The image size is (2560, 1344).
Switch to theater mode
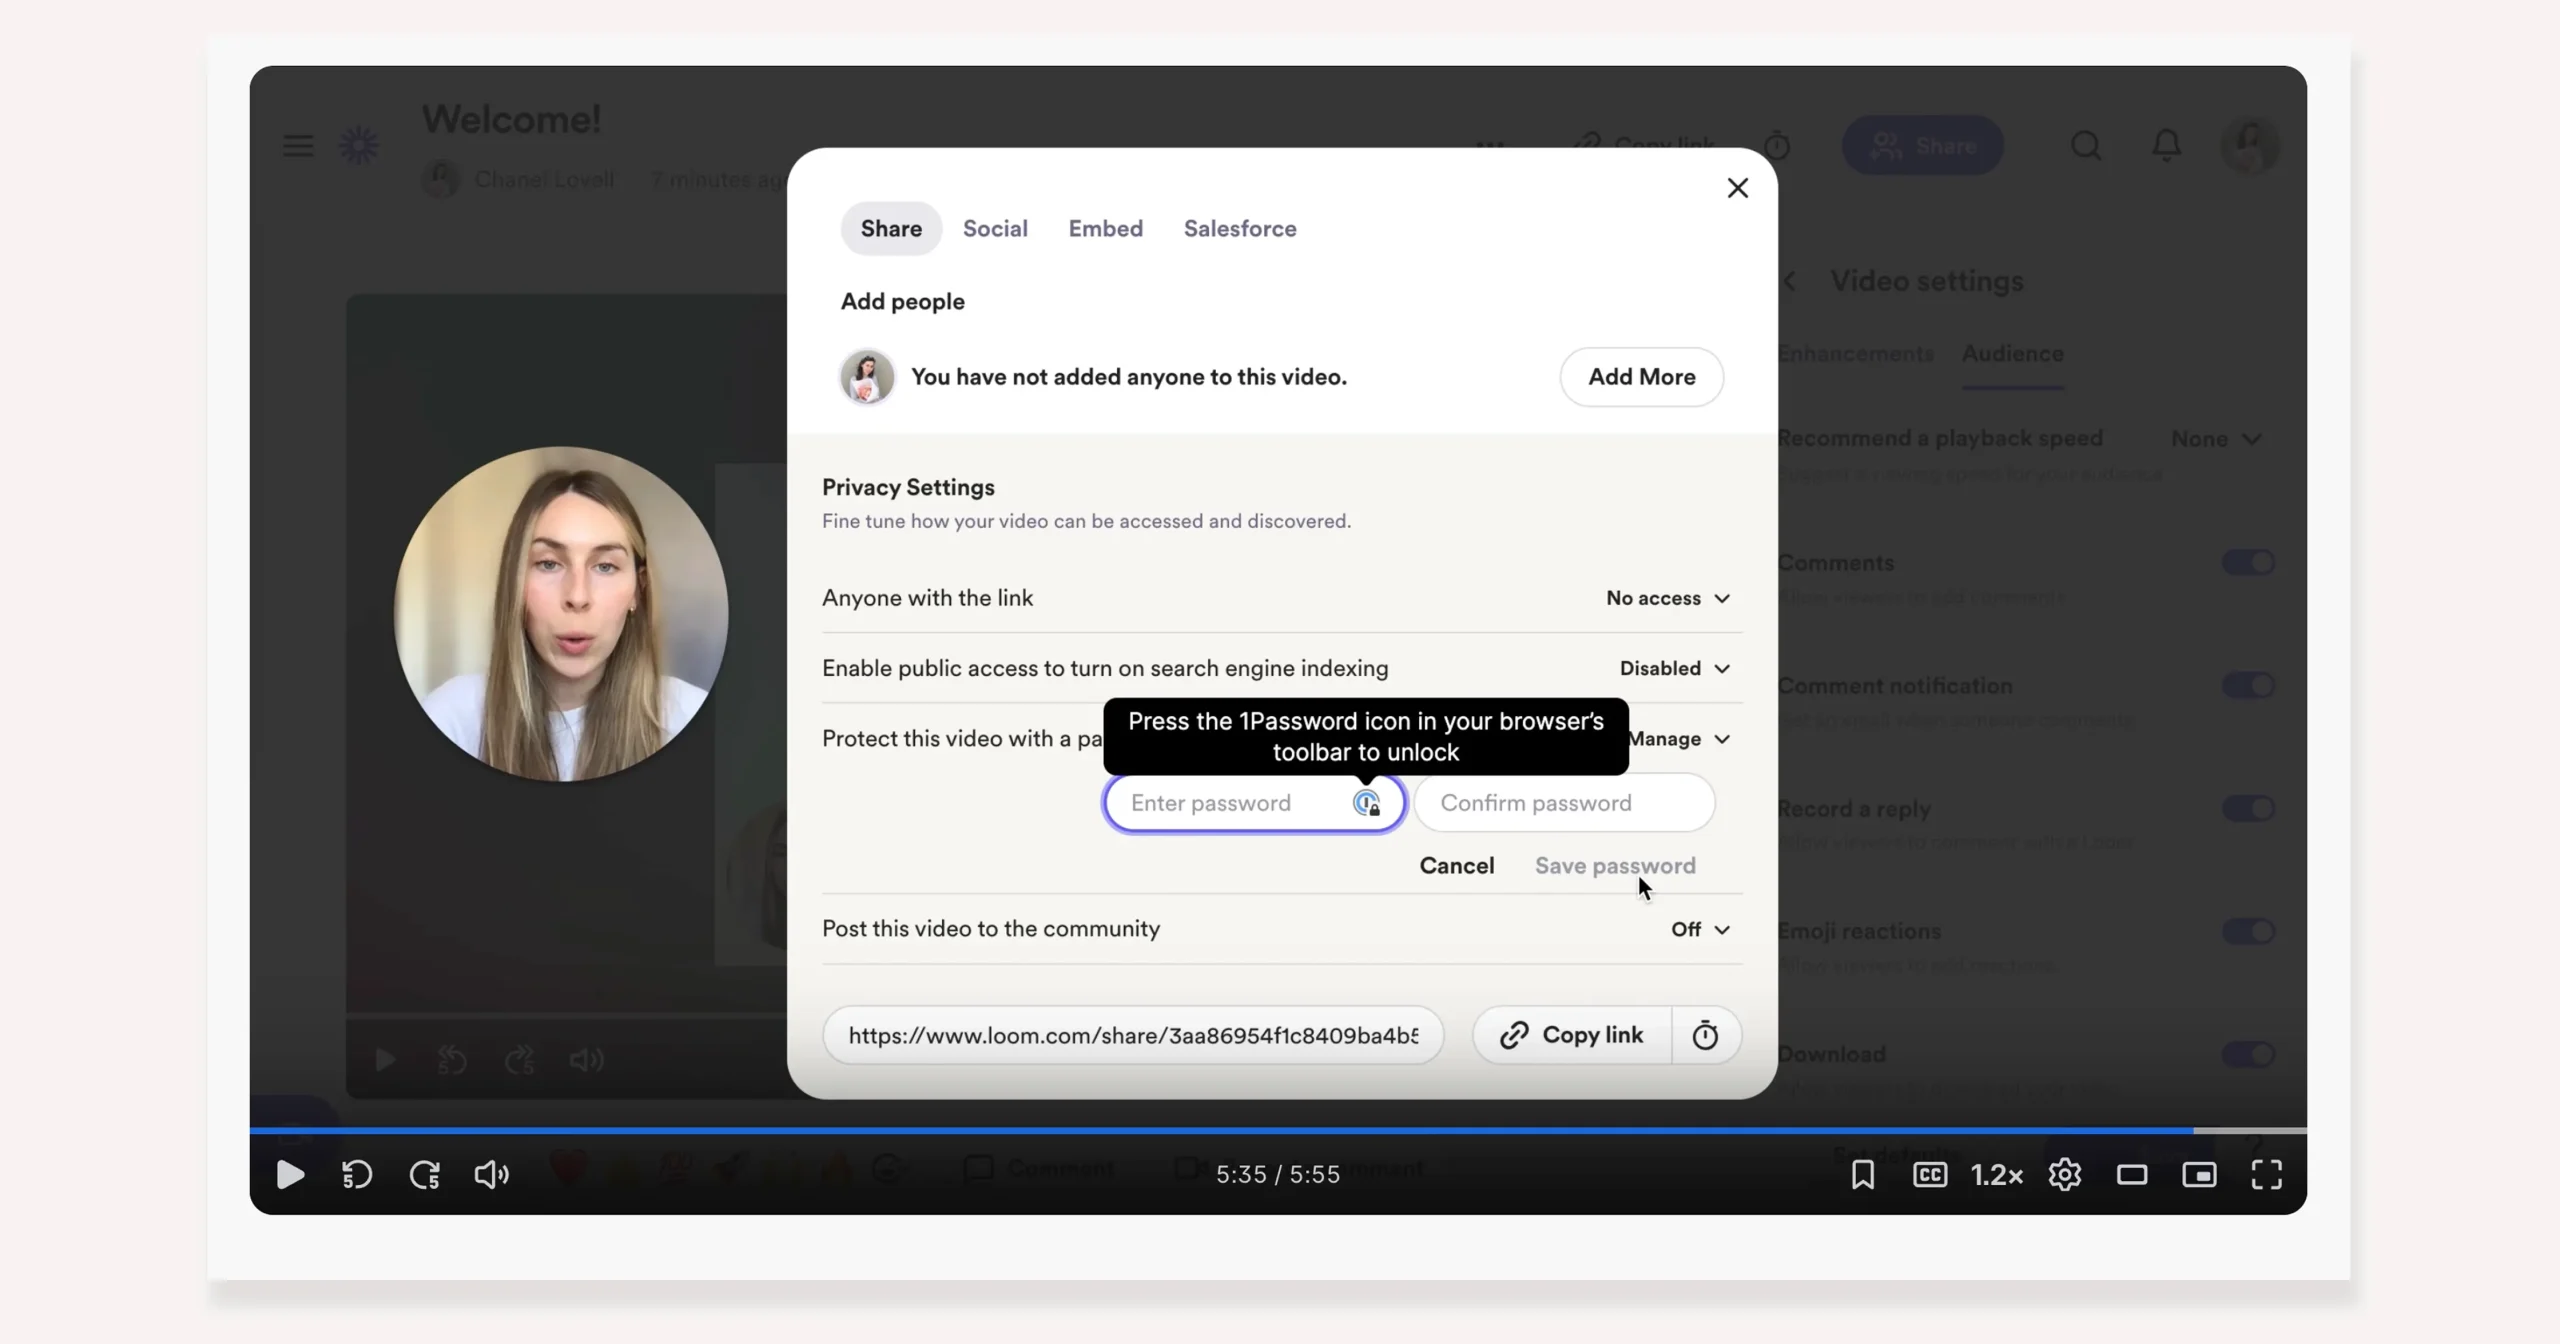[x=2132, y=1174]
